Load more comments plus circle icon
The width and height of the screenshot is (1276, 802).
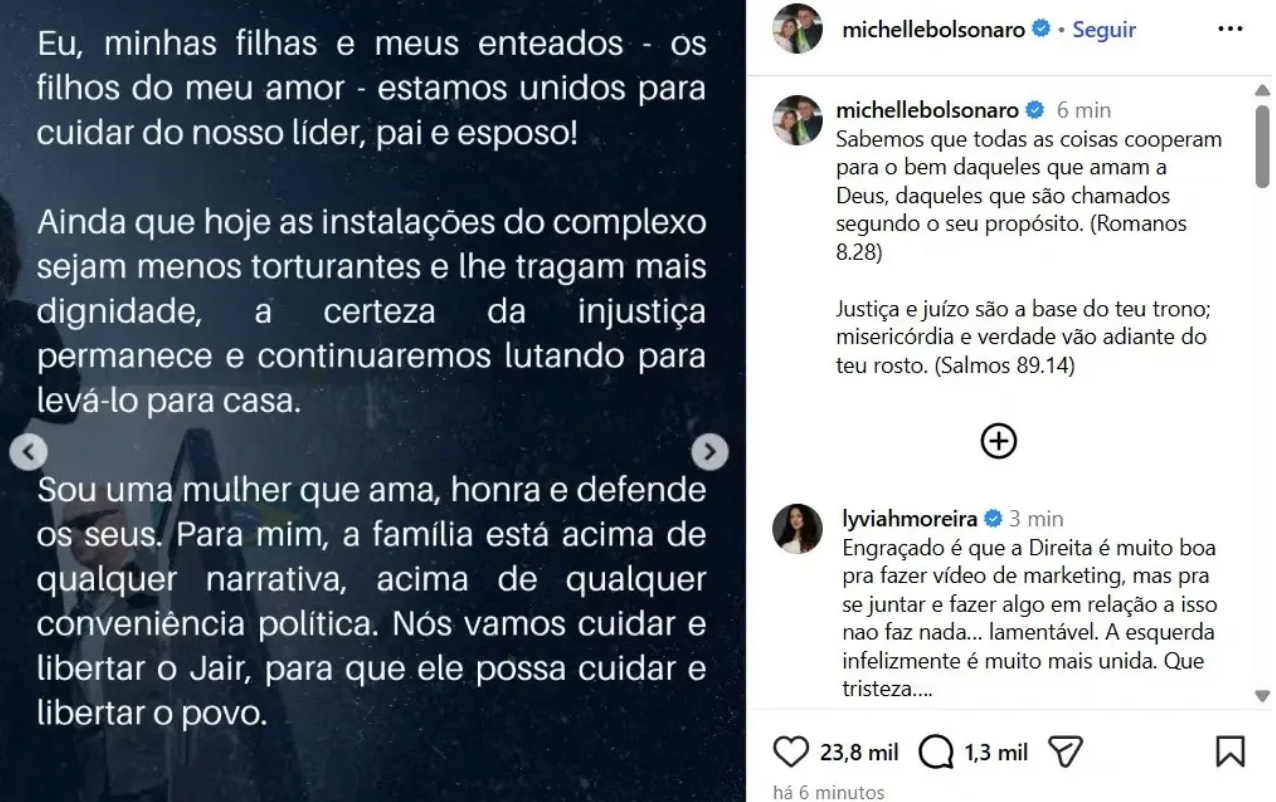(x=998, y=441)
